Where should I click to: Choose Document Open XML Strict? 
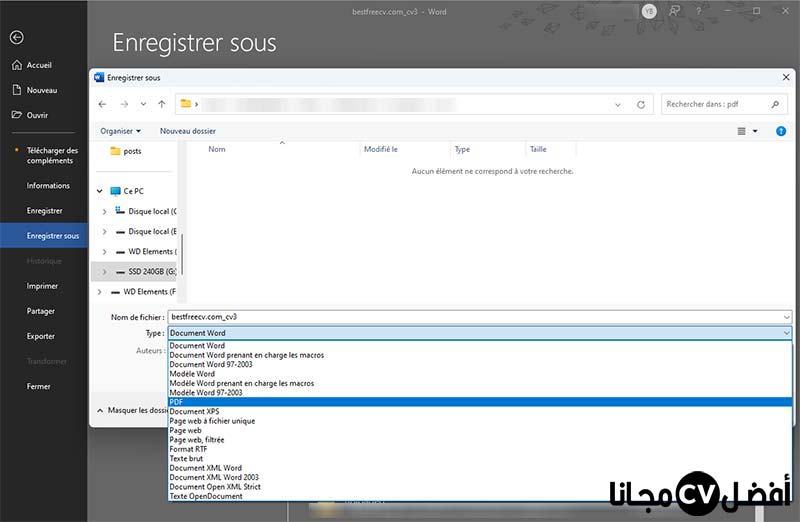[x=480, y=487]
